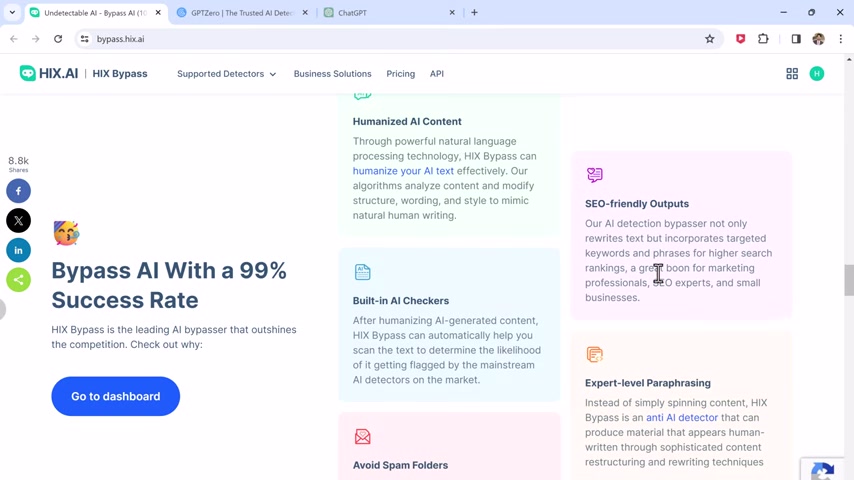854x480 pixels.
Task: Open a new browser tab
Action: [474, 13]
